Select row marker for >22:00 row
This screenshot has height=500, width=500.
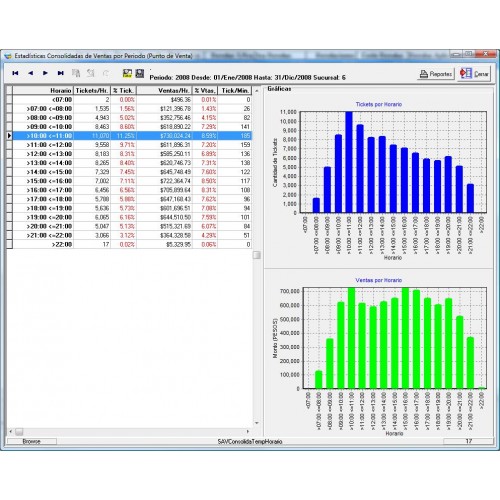[9, 244]
